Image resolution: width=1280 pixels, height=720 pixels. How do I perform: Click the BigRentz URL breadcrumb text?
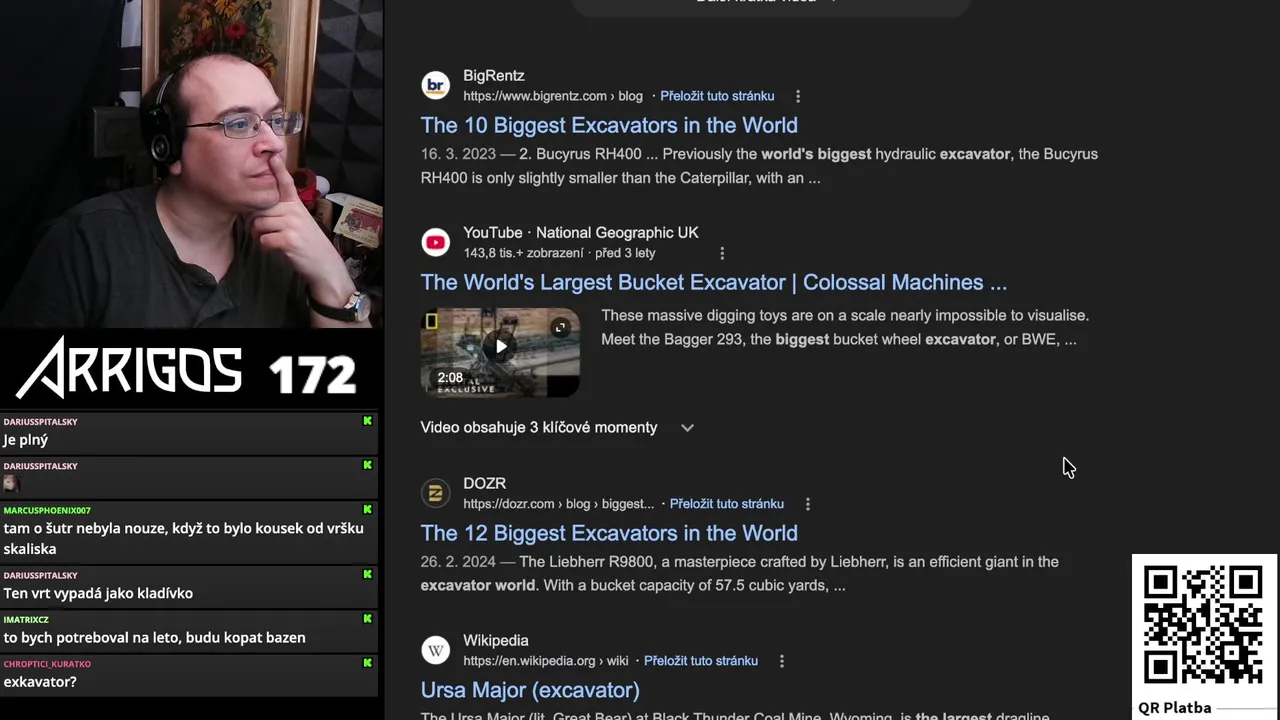(x=553, y=97)
